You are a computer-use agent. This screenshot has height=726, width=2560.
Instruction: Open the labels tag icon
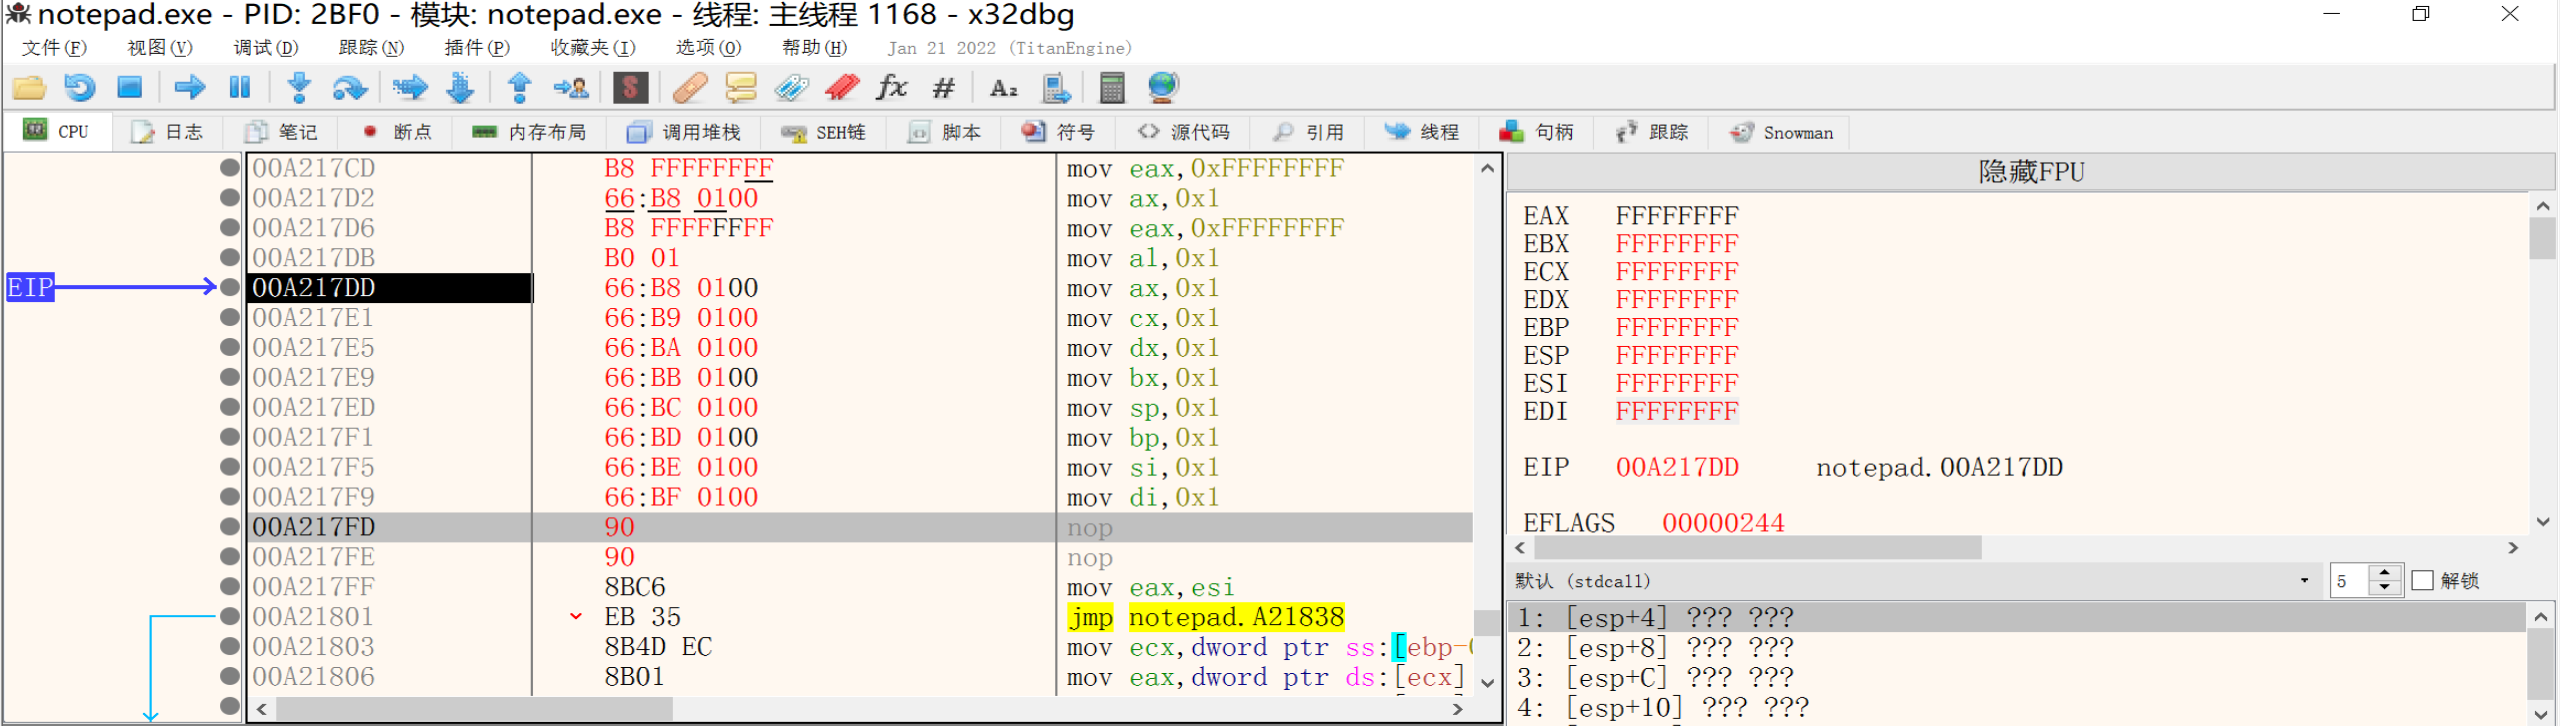(792, 88)
